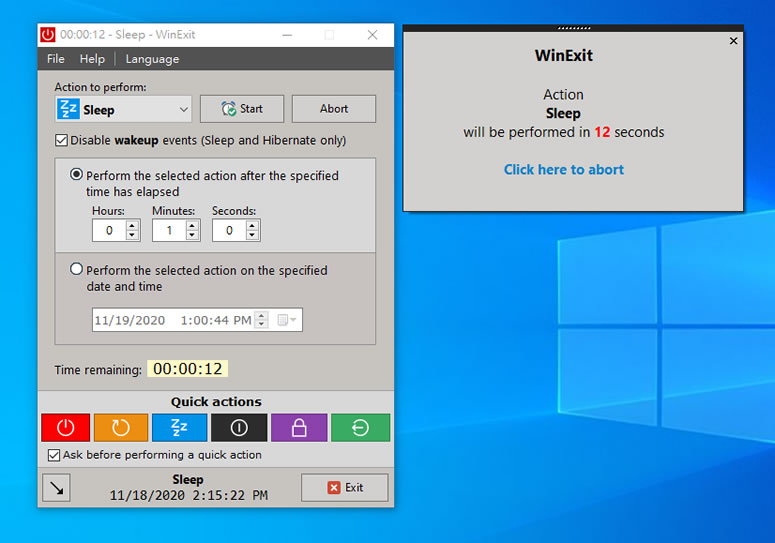The width and height of the screenshot is (775, 543).
Task: Click the bold Sleep text in popup
Action: pyautogui.click(x=563, y=114)
